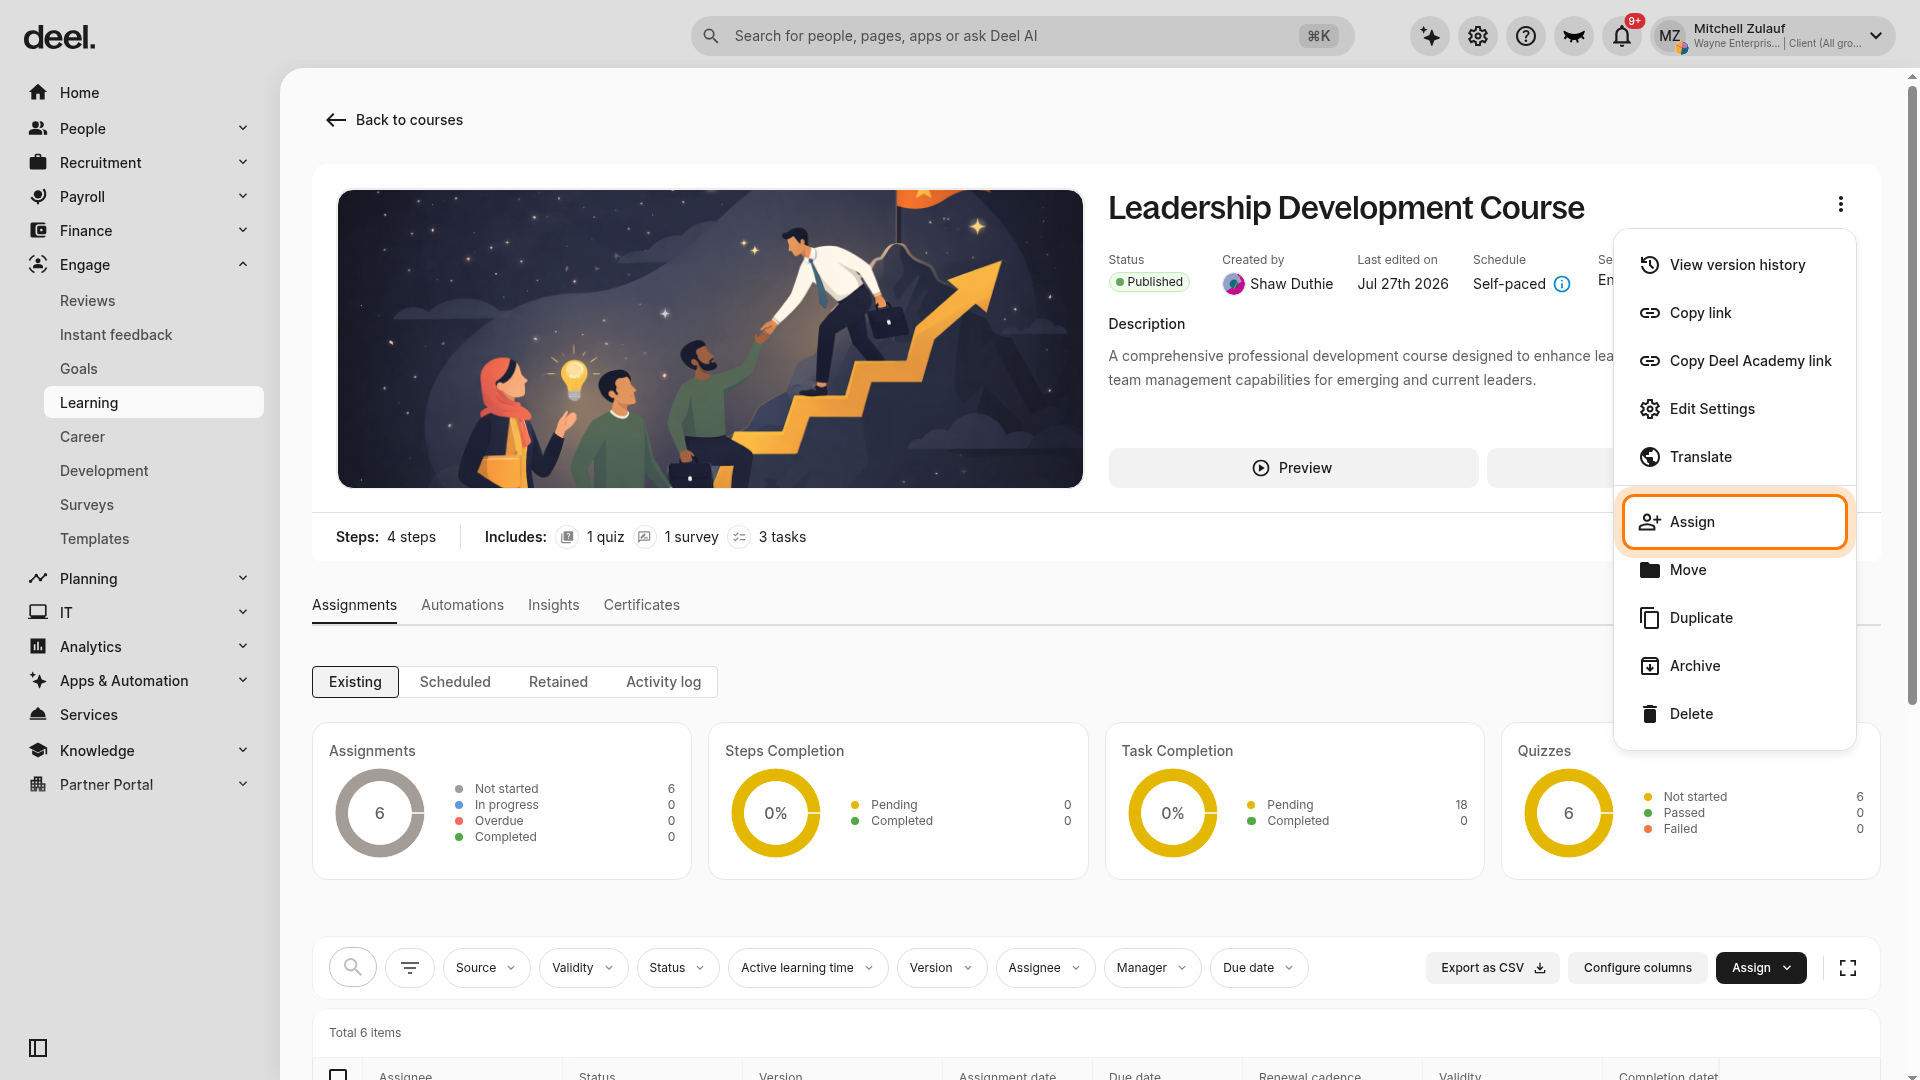Click the Knowledge graduation cap icon
The height and width of the screenshot is (1080, 1920).
point(38,750)
